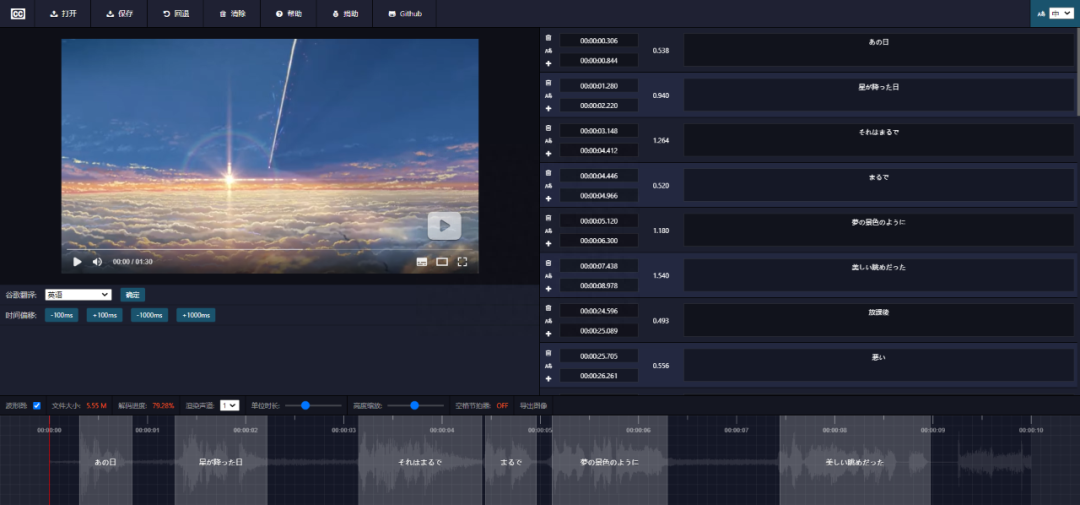The height and width of the screenshot is (505, 1080).
Task: Shift time offset by +100ms
Action: (104, 315)
